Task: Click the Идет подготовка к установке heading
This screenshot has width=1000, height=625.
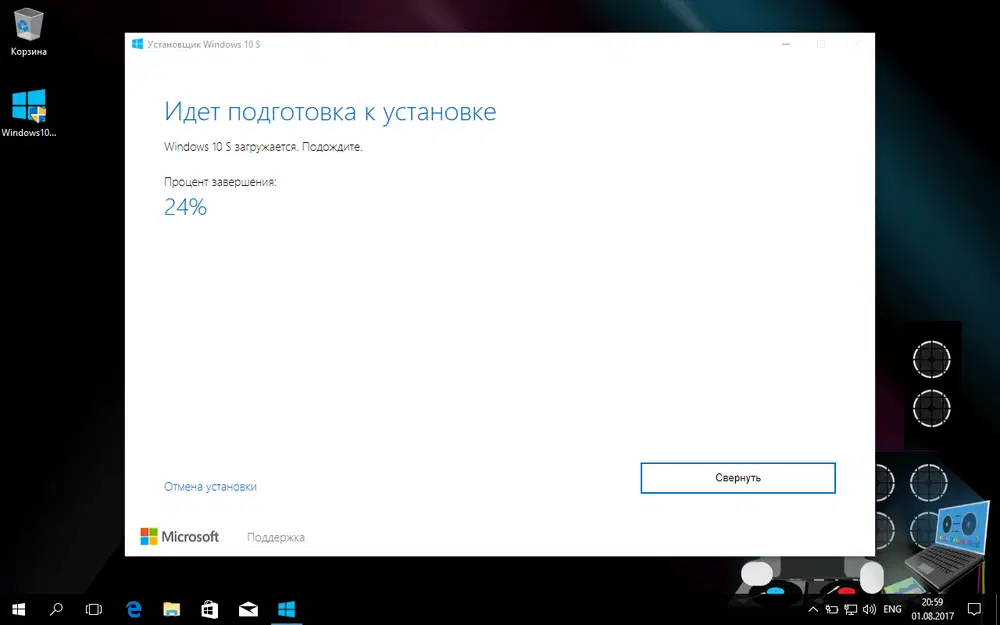Action: [330, 112]
